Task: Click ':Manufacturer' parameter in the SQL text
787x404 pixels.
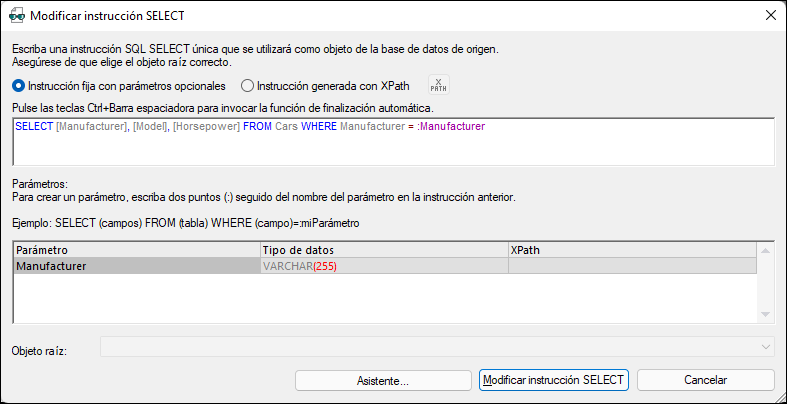Action: click(451, 127)
